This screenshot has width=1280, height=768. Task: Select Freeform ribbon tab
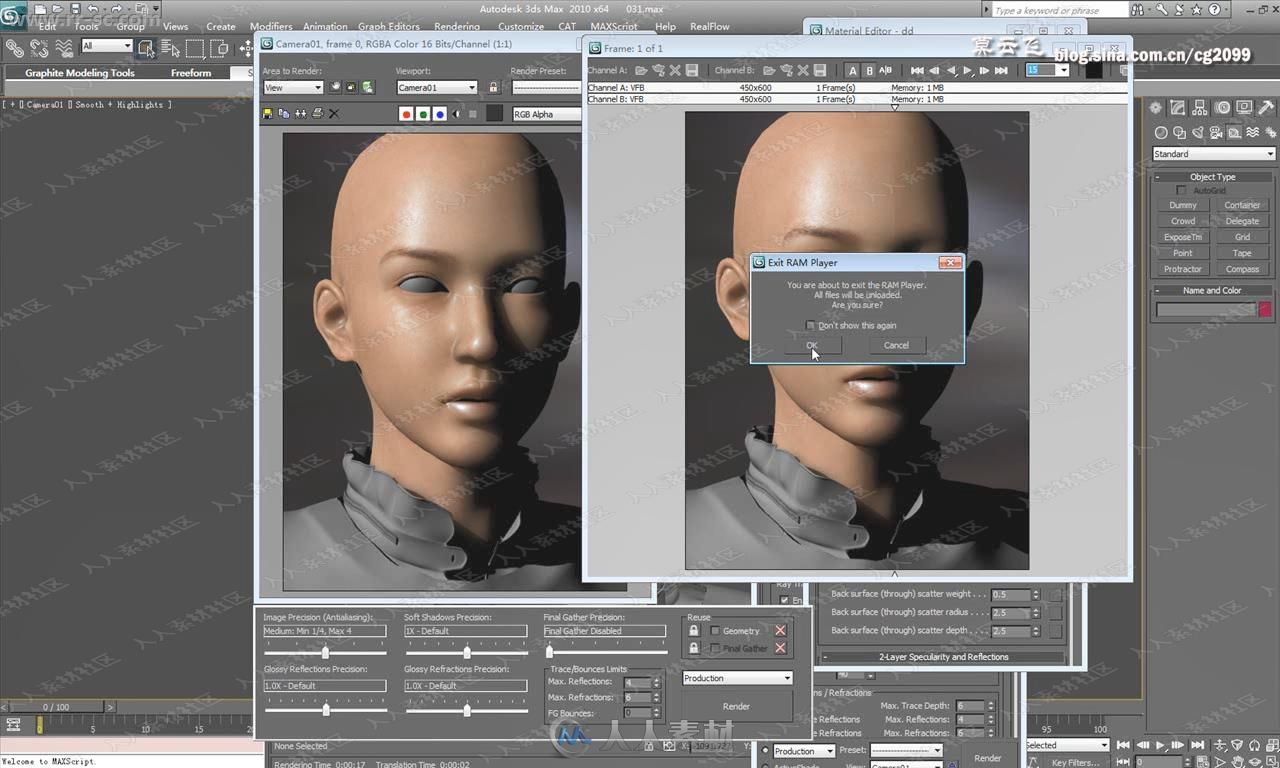pos(191,73)
